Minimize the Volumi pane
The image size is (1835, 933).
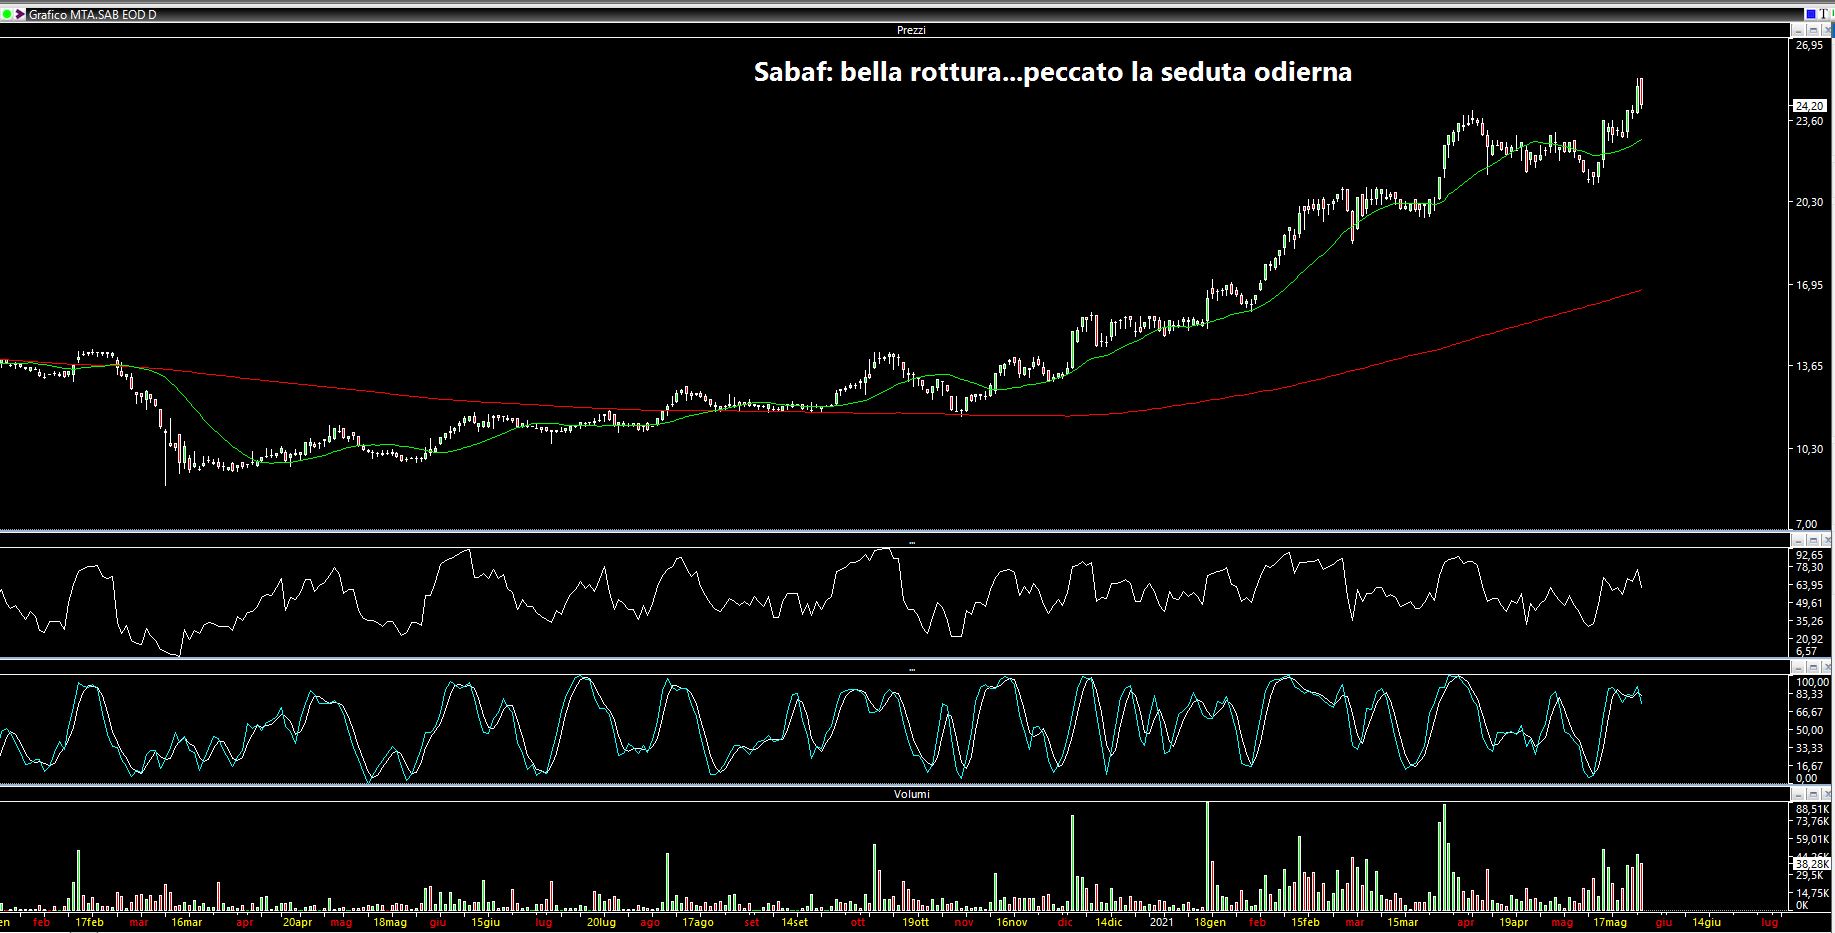click(x=1798, y=794)
